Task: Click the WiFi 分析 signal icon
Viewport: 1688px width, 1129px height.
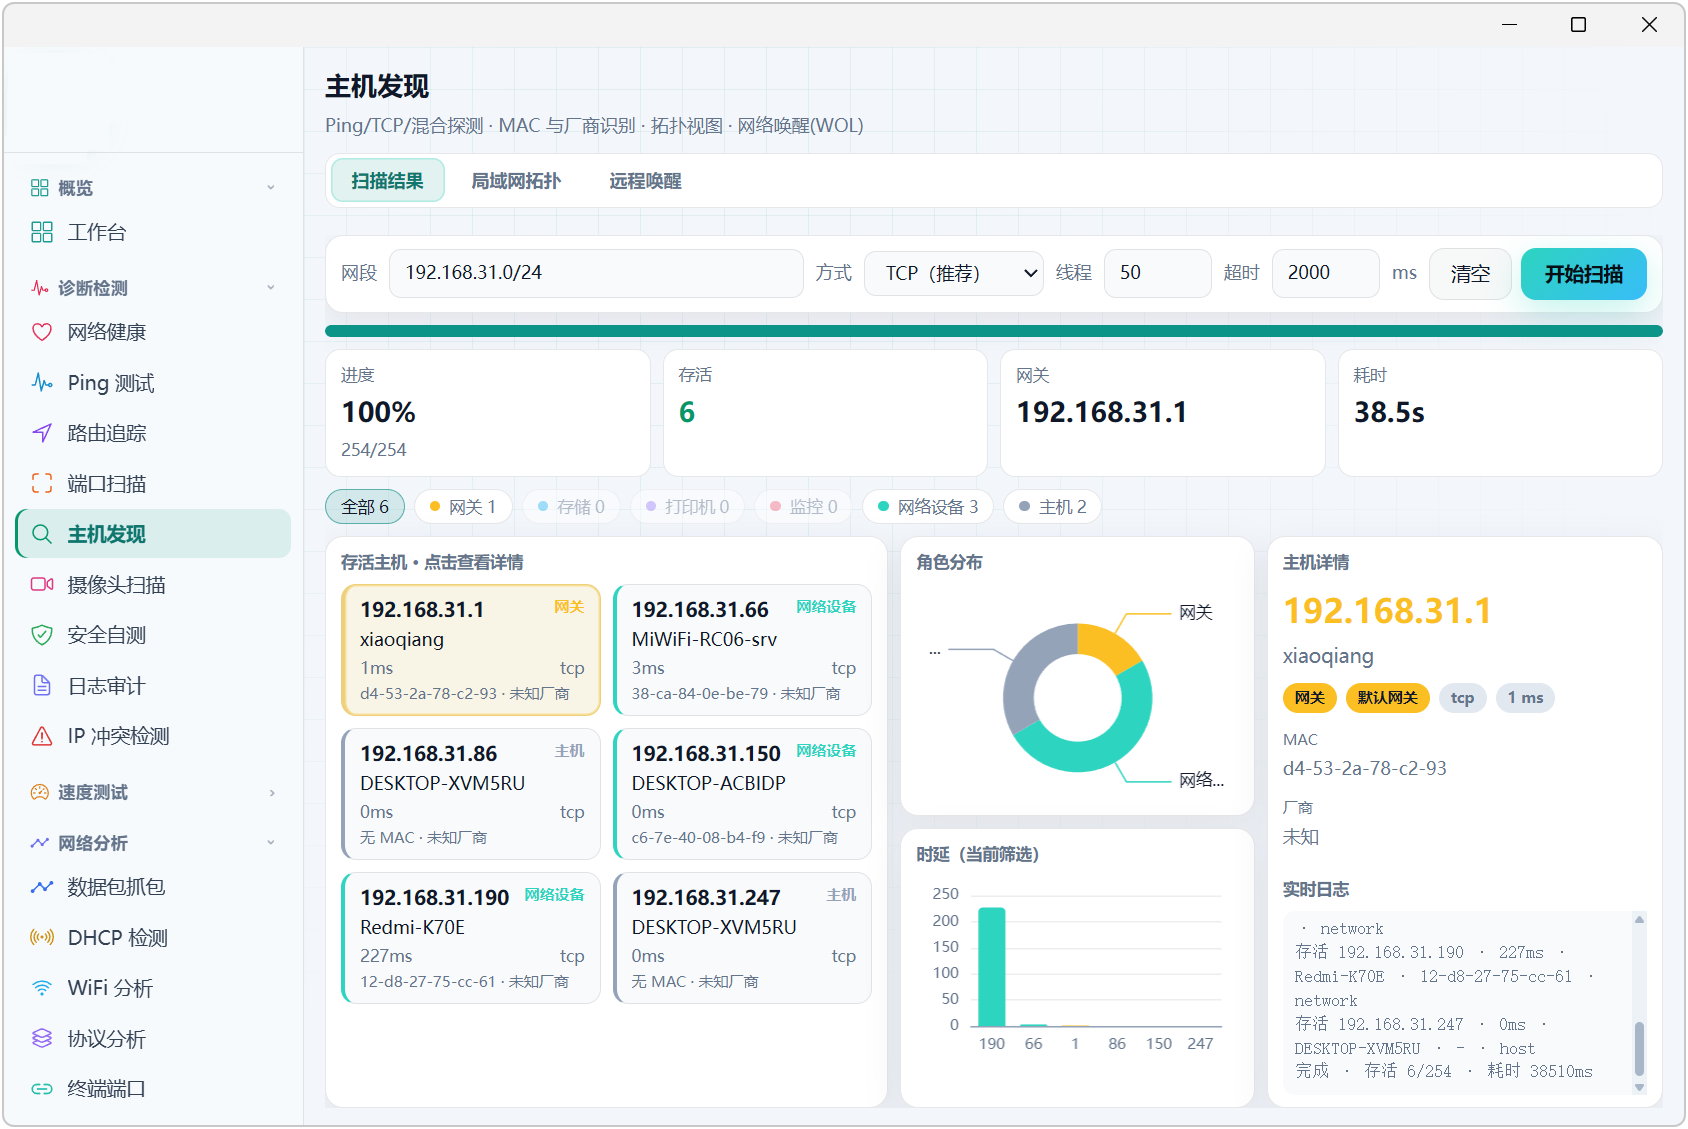Action: coord(42,988)
